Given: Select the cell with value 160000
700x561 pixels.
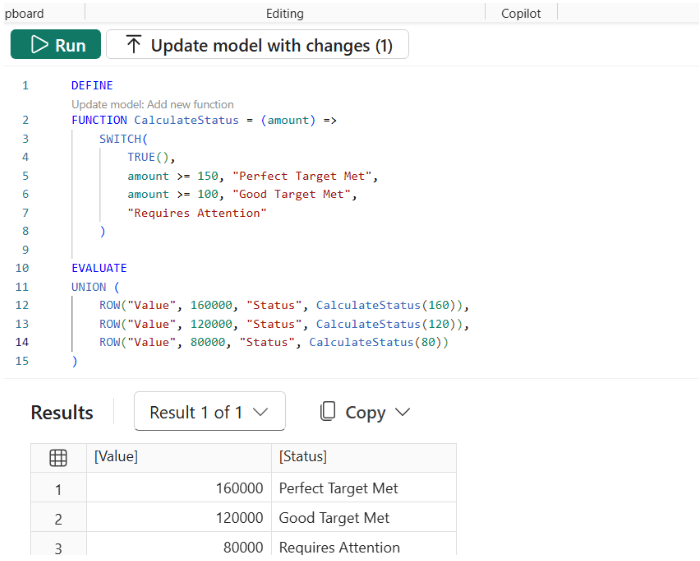Looking at the screenshot, I should (179, 488).
